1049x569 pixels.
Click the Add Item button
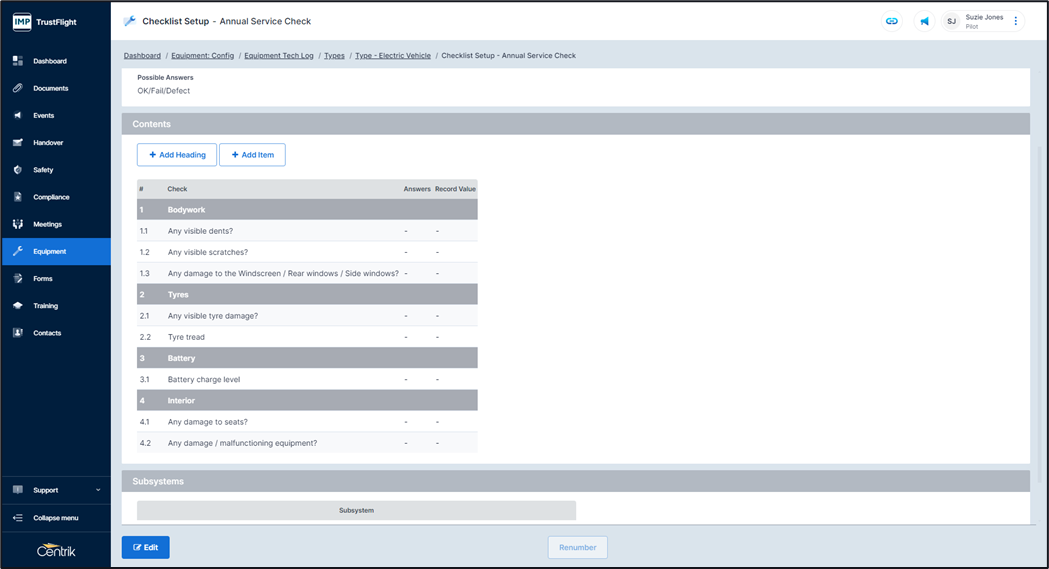(252, 155)
